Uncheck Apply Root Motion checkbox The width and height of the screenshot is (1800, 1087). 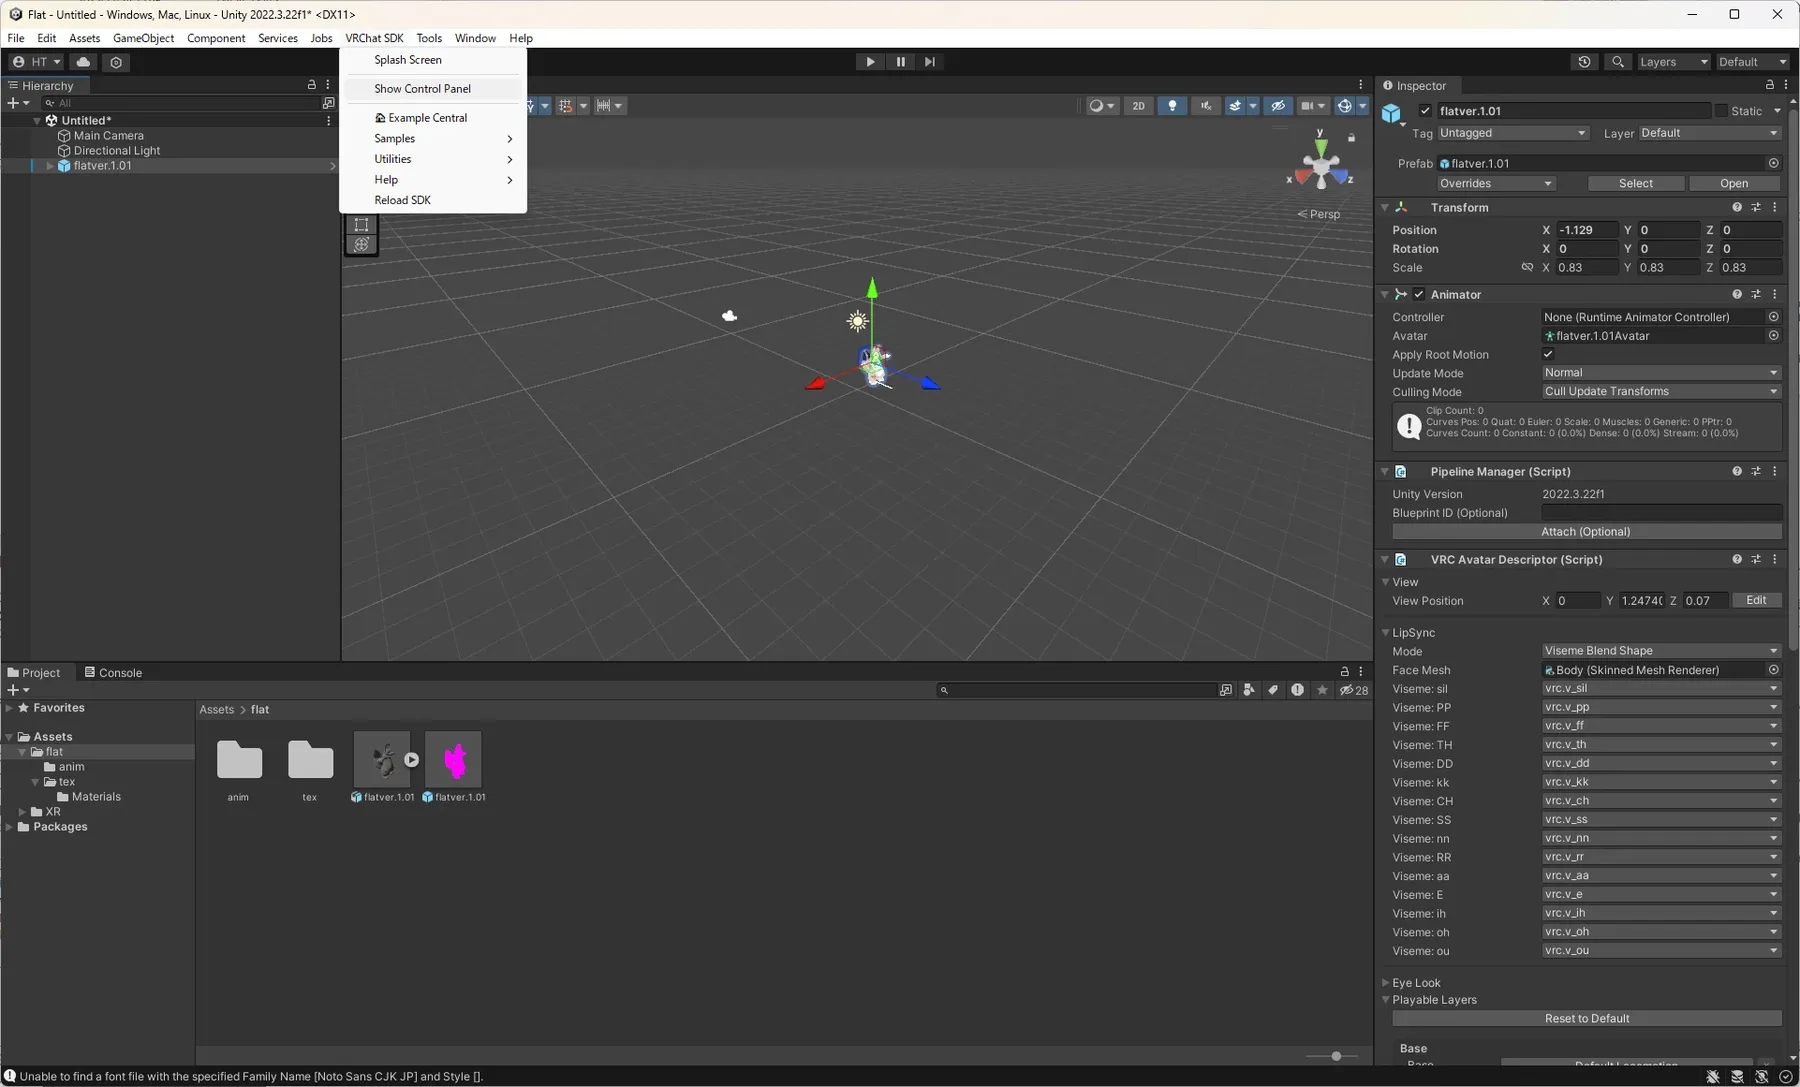point(1548,355)
